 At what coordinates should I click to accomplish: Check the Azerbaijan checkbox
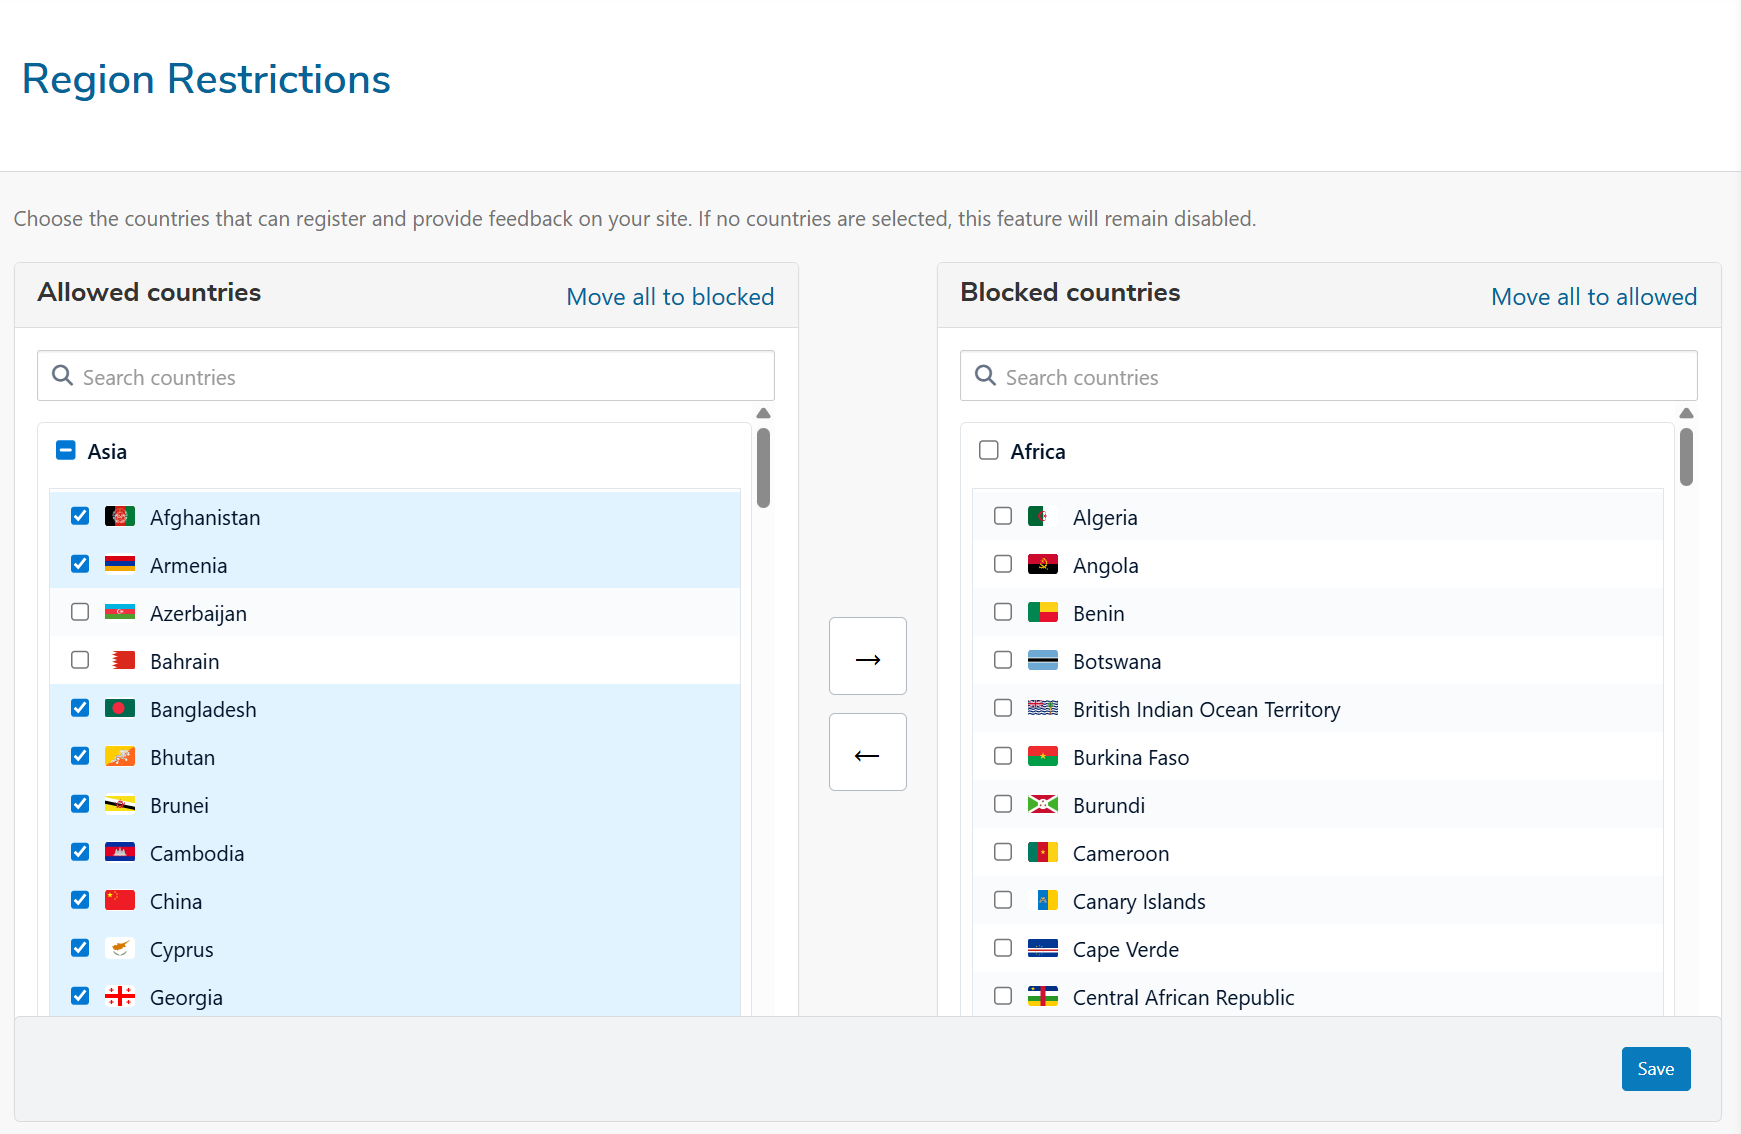tap(80, 612)
